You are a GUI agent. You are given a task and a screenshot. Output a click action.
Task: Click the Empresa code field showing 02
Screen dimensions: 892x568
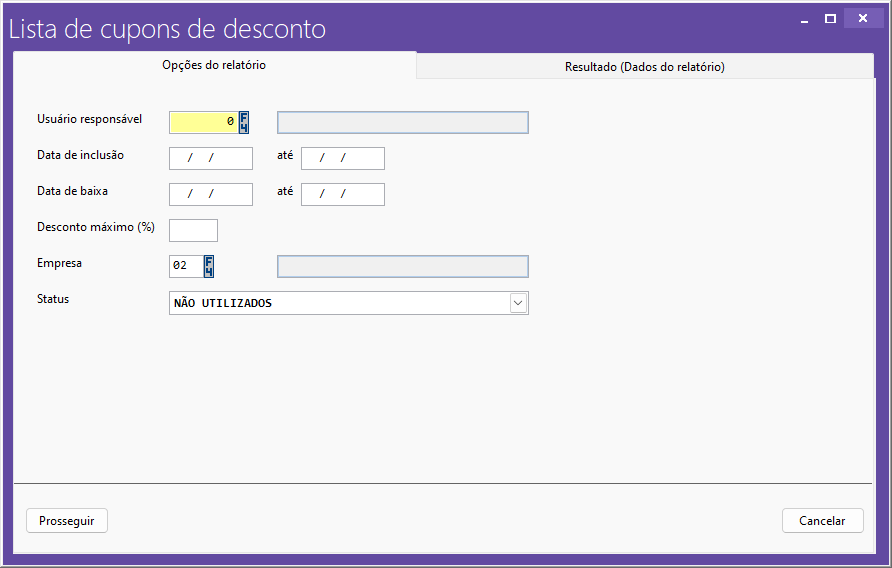(x=186, y=266)
